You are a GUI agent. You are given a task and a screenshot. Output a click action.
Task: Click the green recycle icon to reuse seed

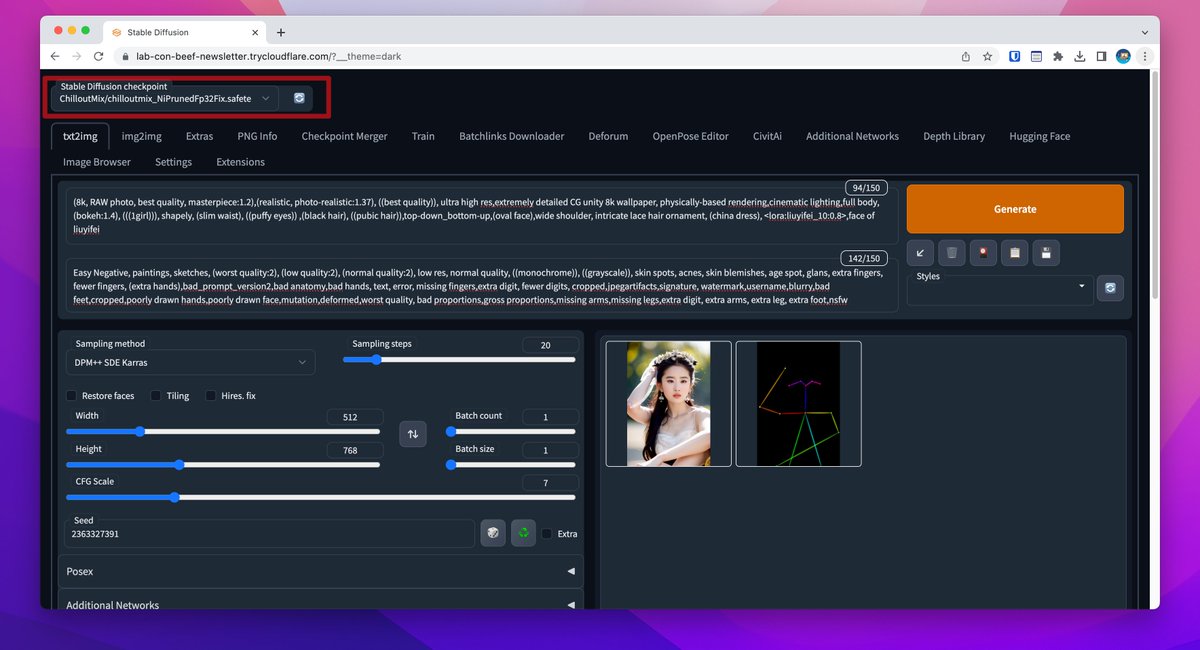click(523, 533)
